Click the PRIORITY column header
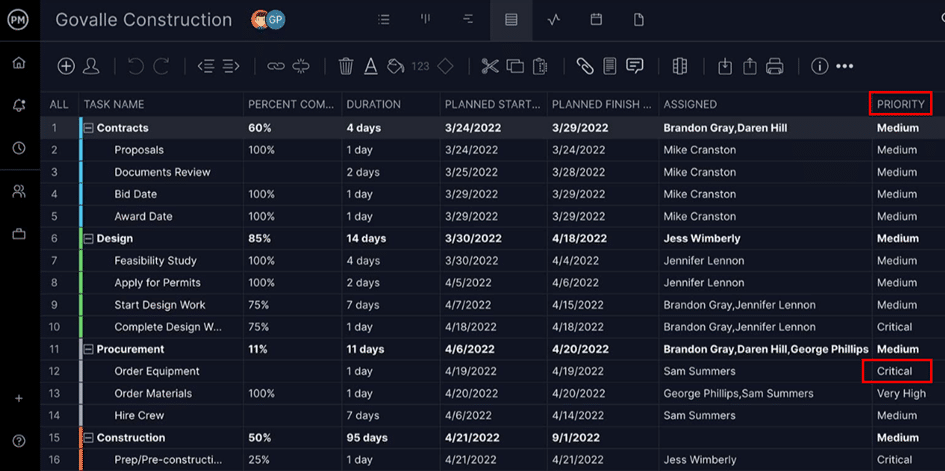Screen dimensions: 945x471 900,104
